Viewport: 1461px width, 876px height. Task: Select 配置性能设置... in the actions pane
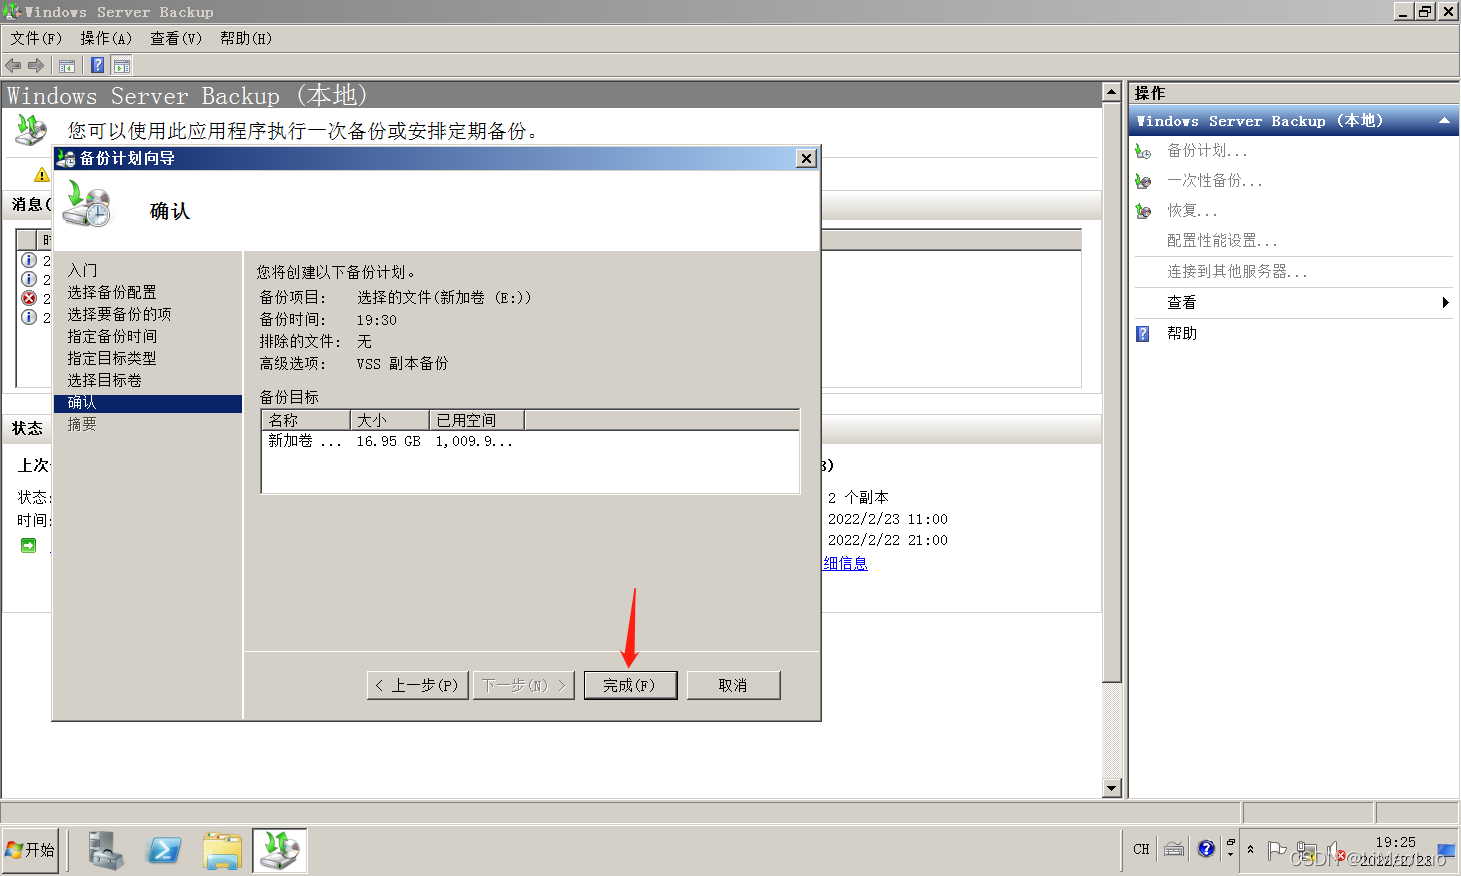click(1222, 241)
